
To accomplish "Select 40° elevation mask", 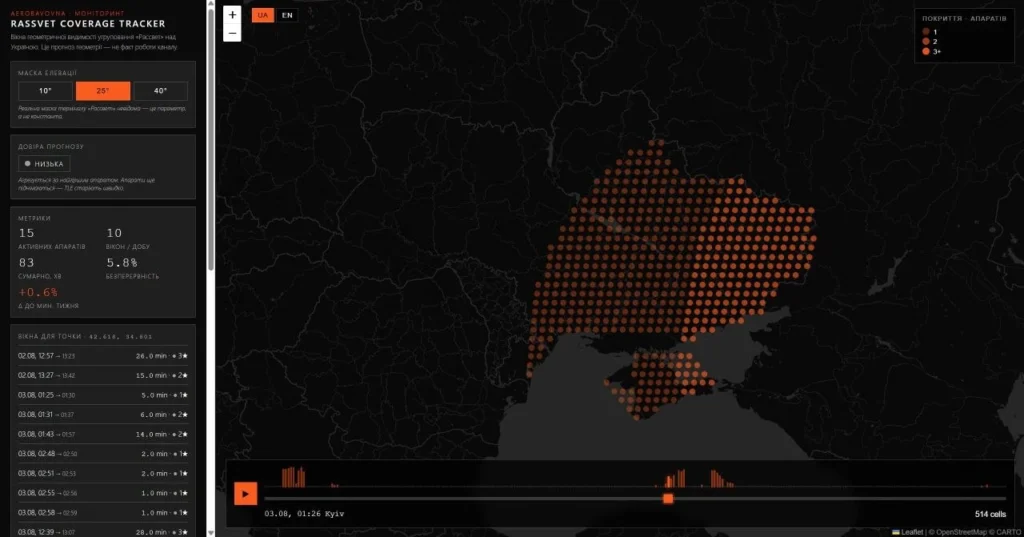I will tap(161, 91).
